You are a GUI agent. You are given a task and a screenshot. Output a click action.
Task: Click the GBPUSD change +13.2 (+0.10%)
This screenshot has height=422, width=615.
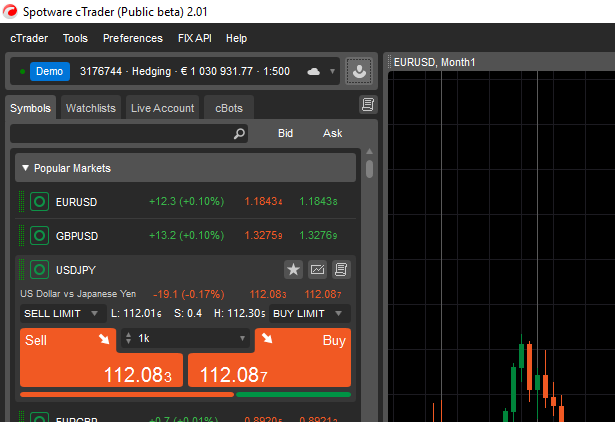coord(186,235)
